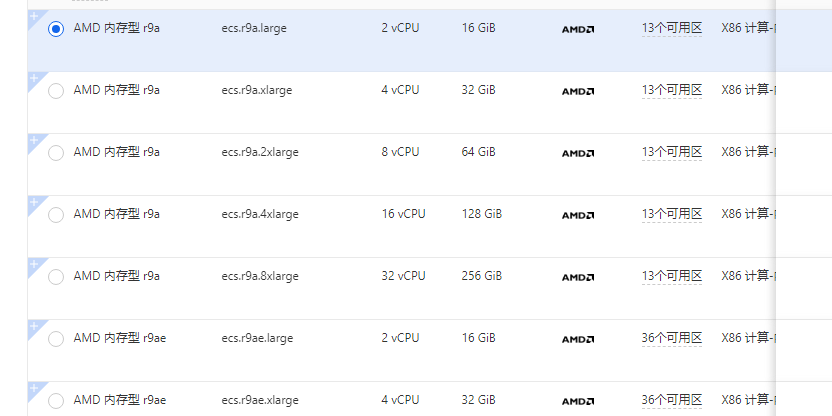
Task: Open 36个可用区 link for ecs.r9ae.xlarge
Action: click(672, 400)
